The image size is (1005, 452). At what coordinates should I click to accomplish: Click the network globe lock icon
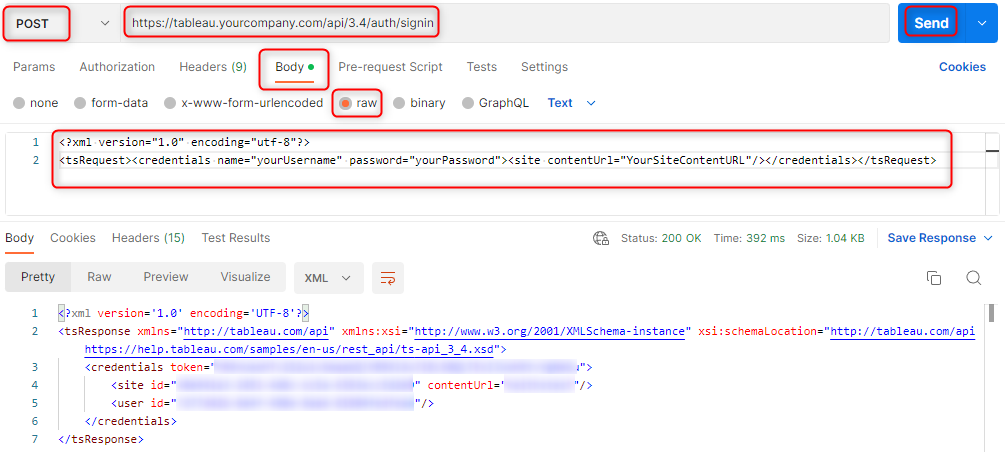pyautogui.click(x=601, y=239)
